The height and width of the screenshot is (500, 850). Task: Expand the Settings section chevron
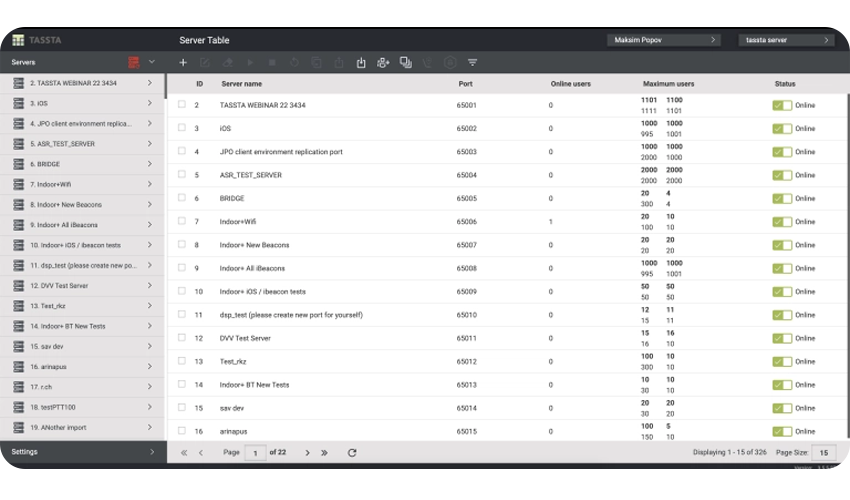click(x=152, y=452)
